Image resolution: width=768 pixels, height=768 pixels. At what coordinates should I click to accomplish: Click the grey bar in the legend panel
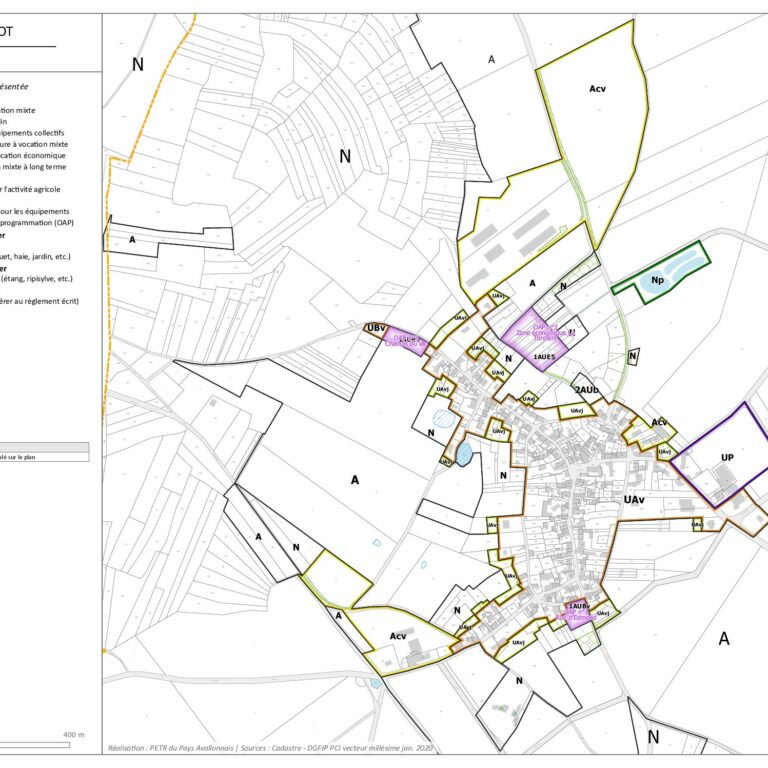(44, 447)
